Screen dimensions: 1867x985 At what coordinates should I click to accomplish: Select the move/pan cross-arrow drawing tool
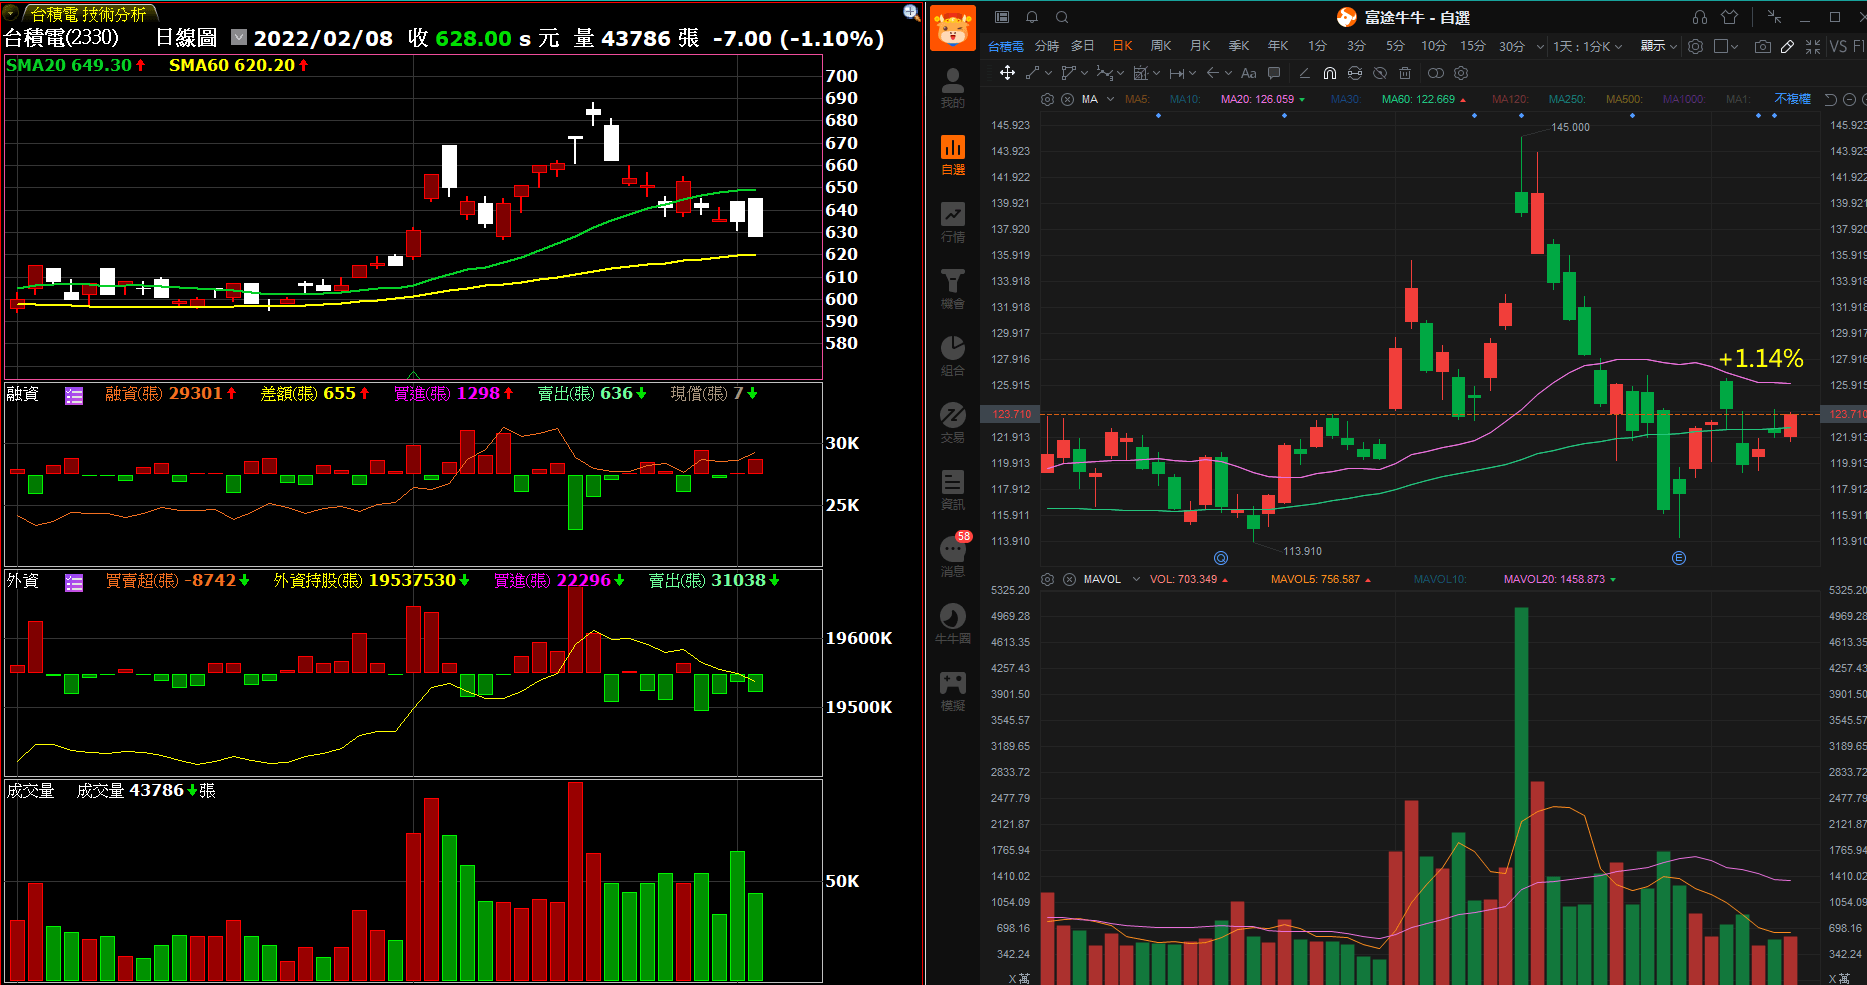pos(1007,73)
